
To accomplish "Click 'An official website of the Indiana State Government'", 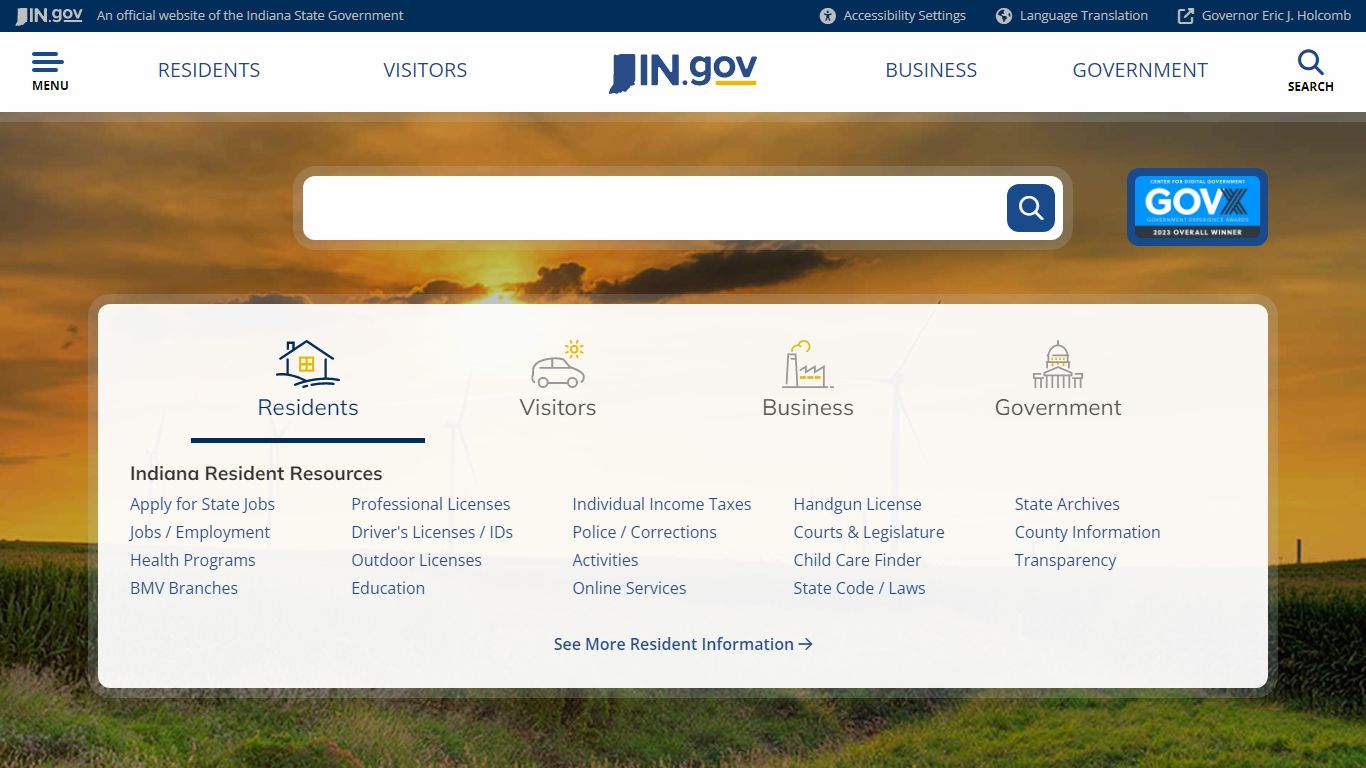I will tap(250, 16).
